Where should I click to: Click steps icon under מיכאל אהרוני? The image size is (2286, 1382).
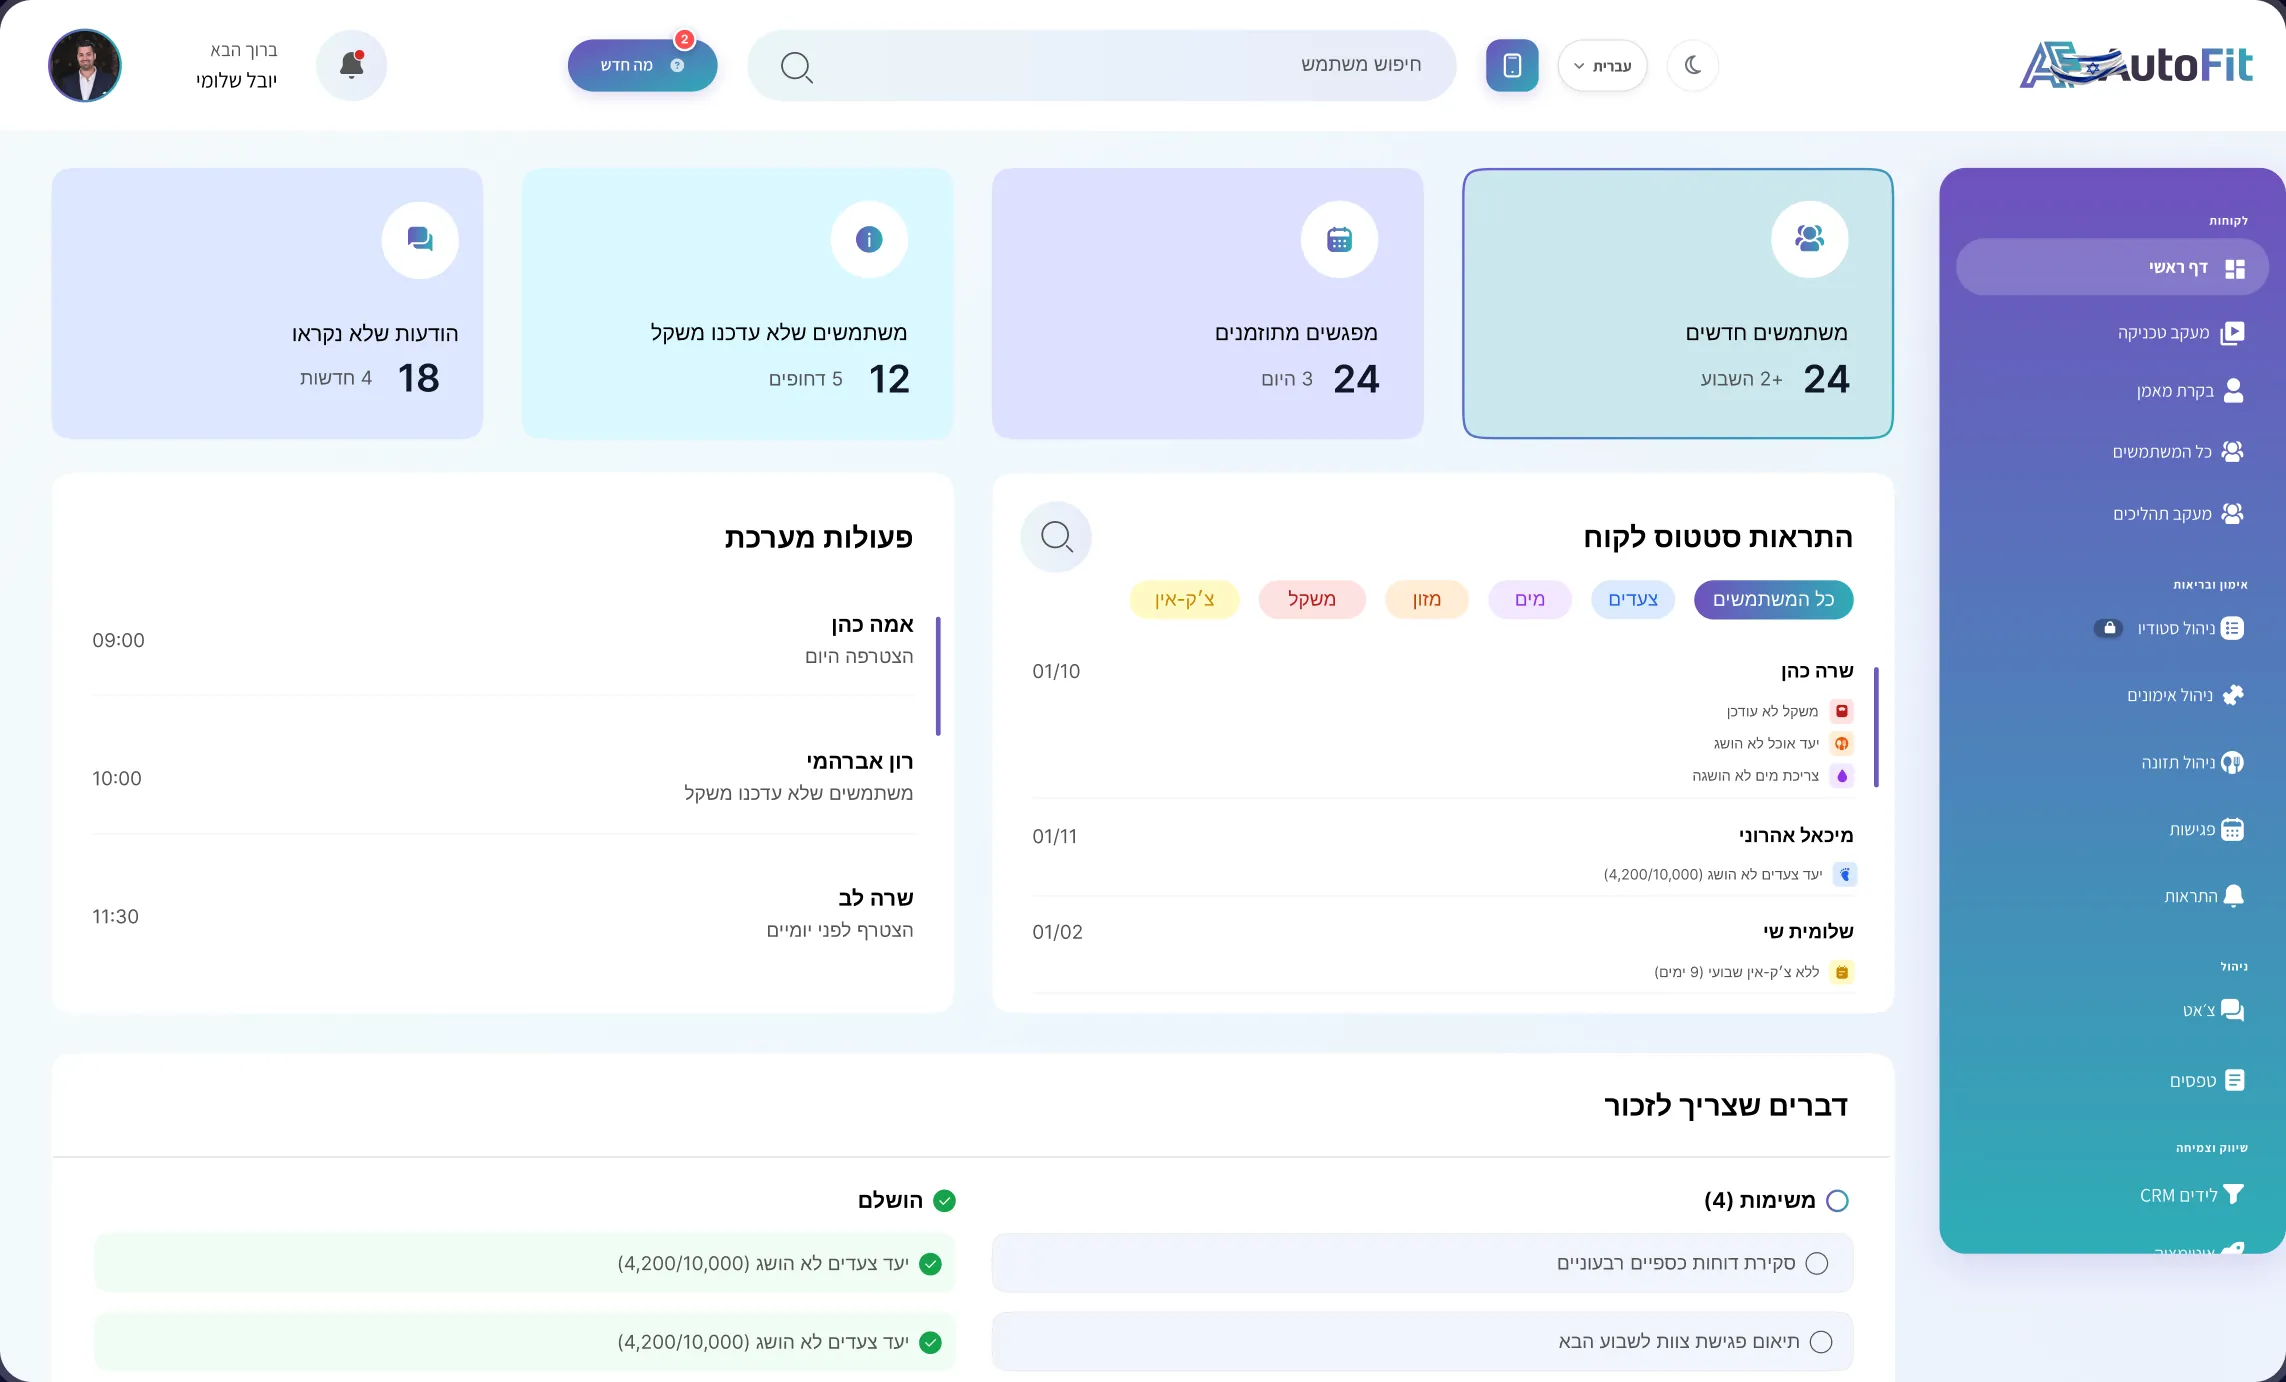coord(1845,874)
